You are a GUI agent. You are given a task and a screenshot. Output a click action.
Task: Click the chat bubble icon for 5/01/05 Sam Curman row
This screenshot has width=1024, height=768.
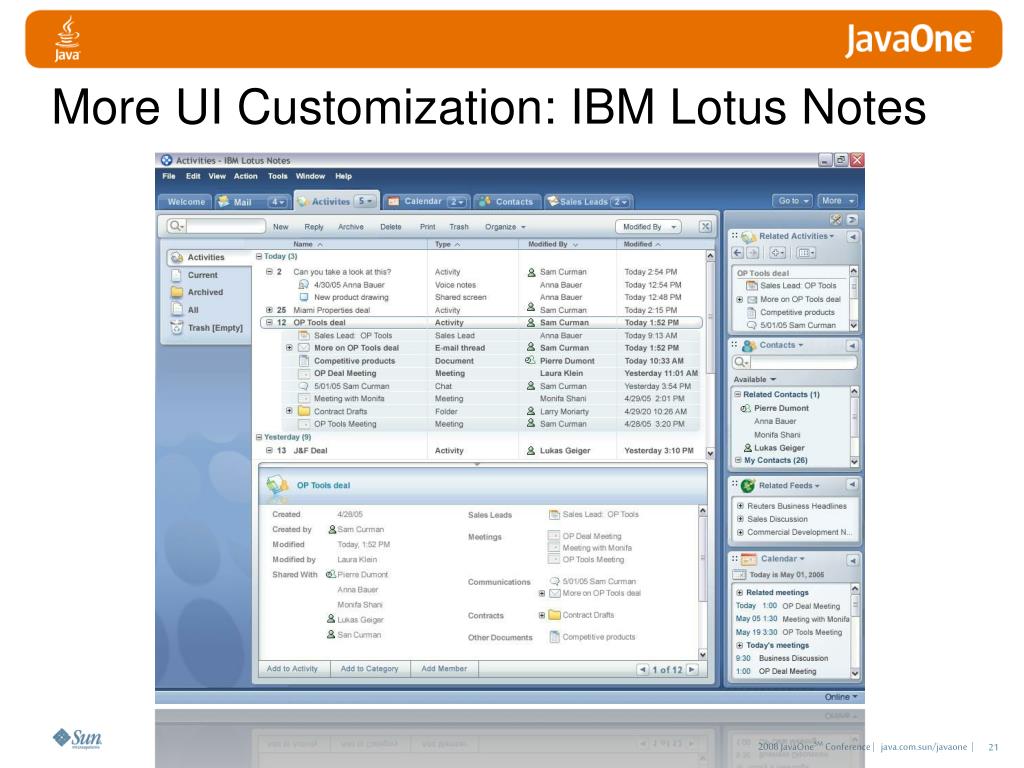tap(304, 386)
